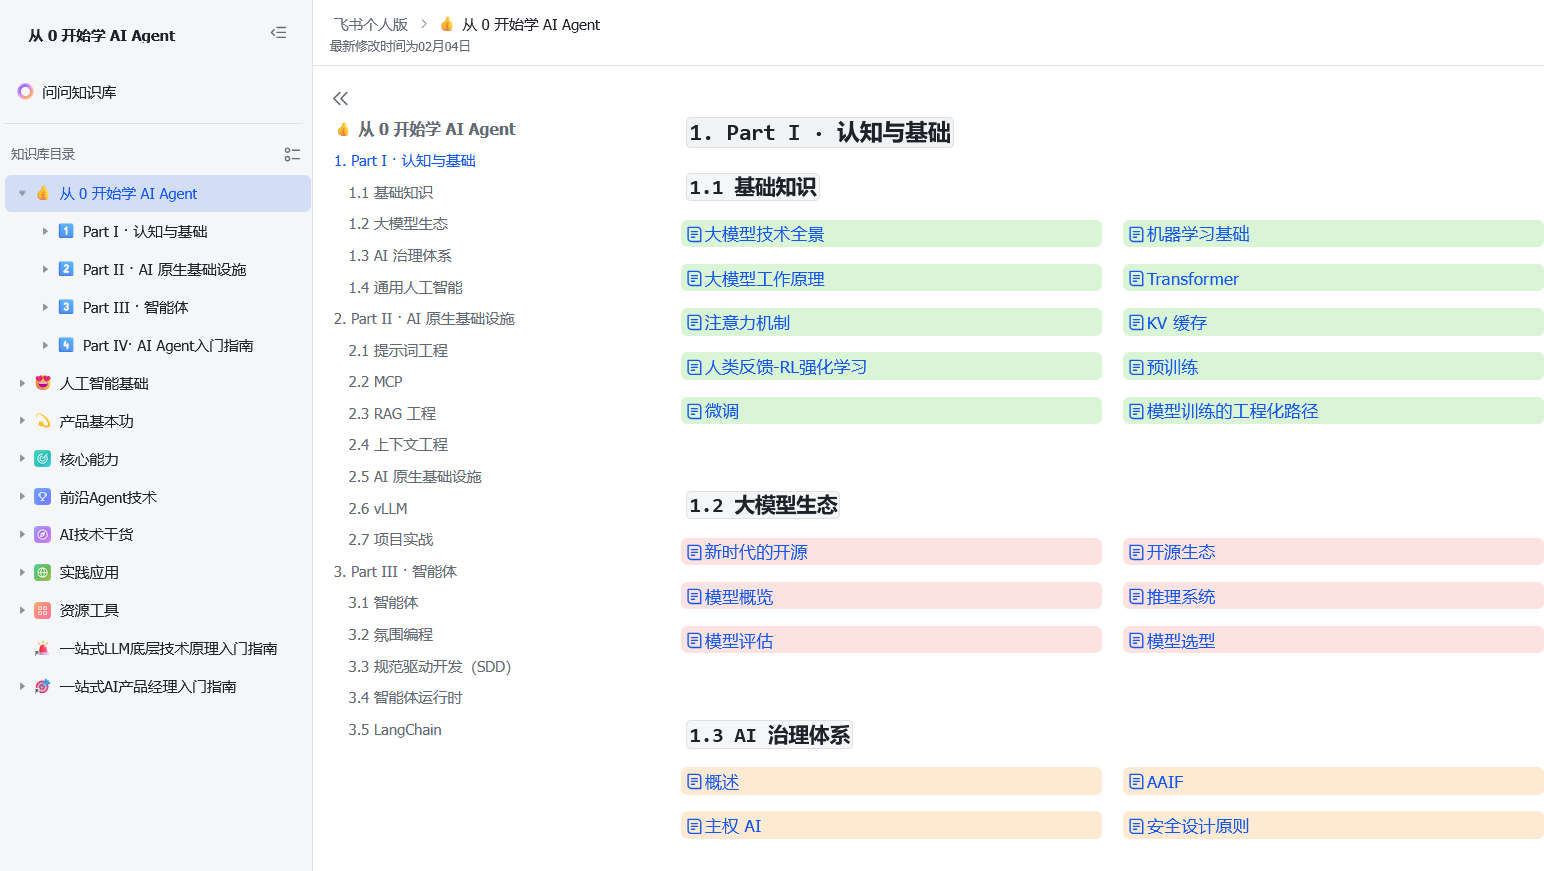Click icon beside 一站式LLM底层技术原理入门指南
This screenshot has width=1544, height=871.
coord(42,648)
